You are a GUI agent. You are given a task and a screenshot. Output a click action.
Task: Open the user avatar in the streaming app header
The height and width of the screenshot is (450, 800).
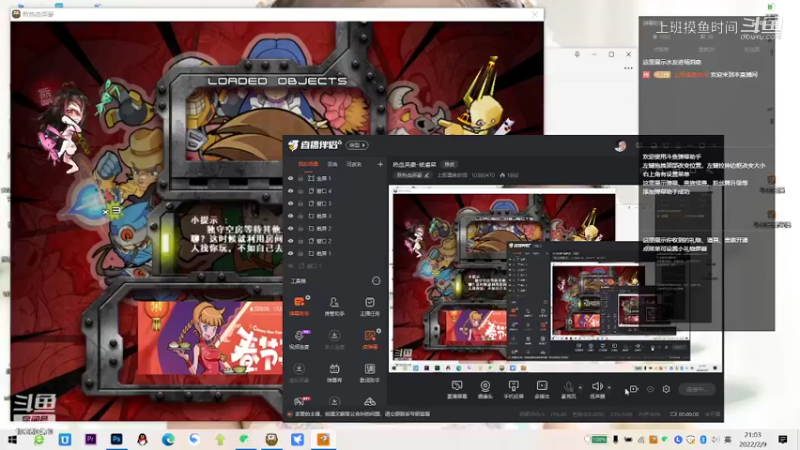click(x=620, y=146)
